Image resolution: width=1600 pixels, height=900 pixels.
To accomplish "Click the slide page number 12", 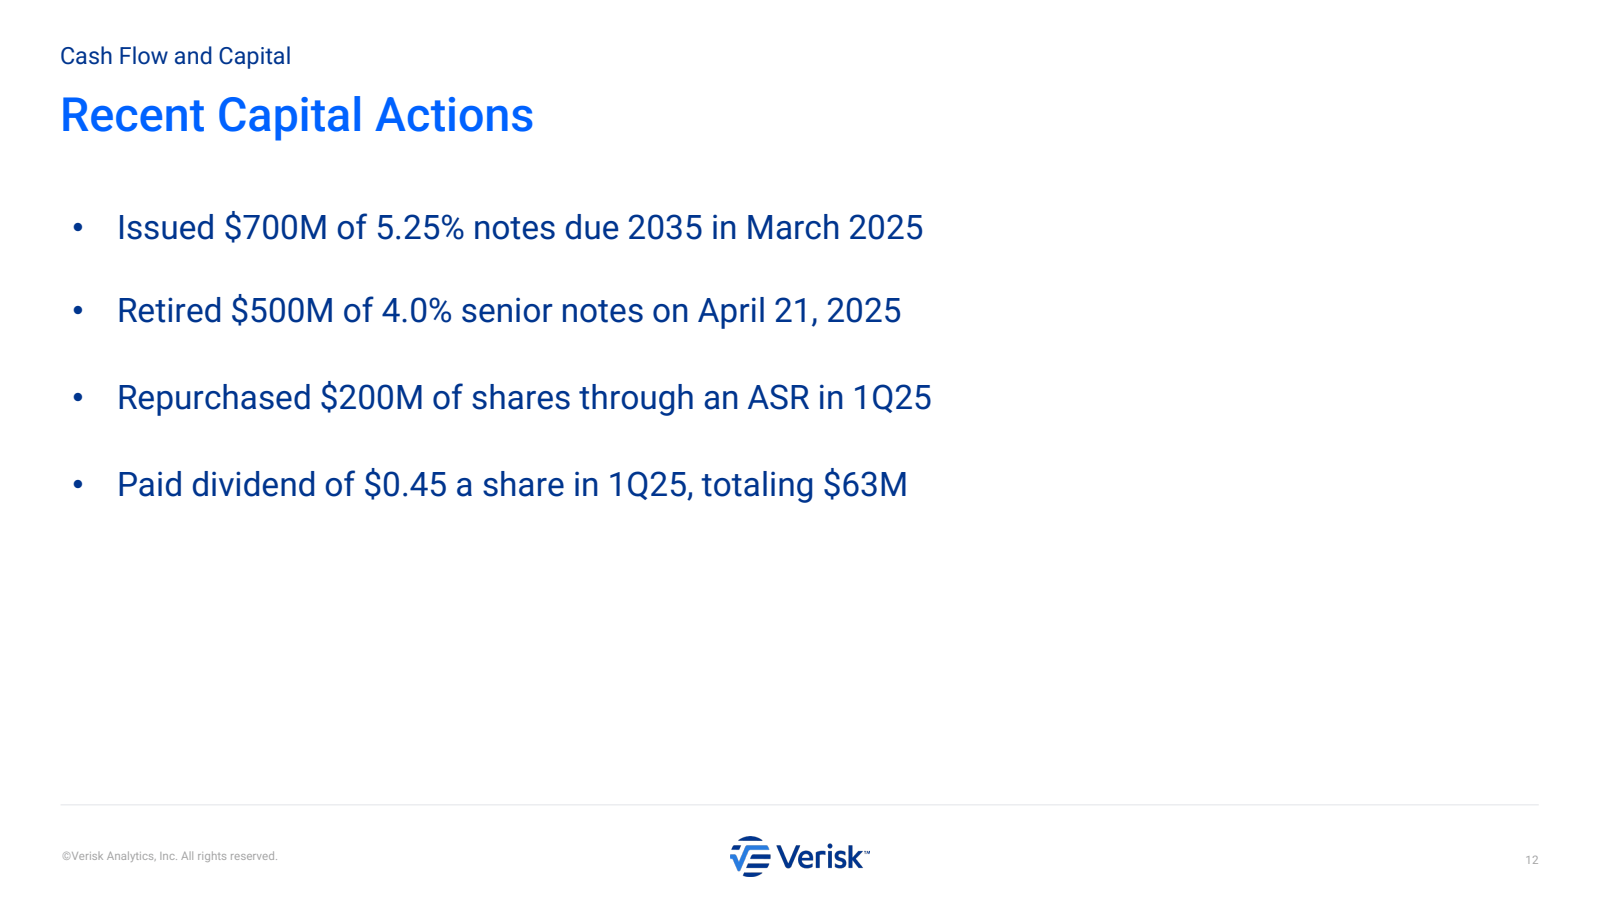I will (x=1531, y=860).
